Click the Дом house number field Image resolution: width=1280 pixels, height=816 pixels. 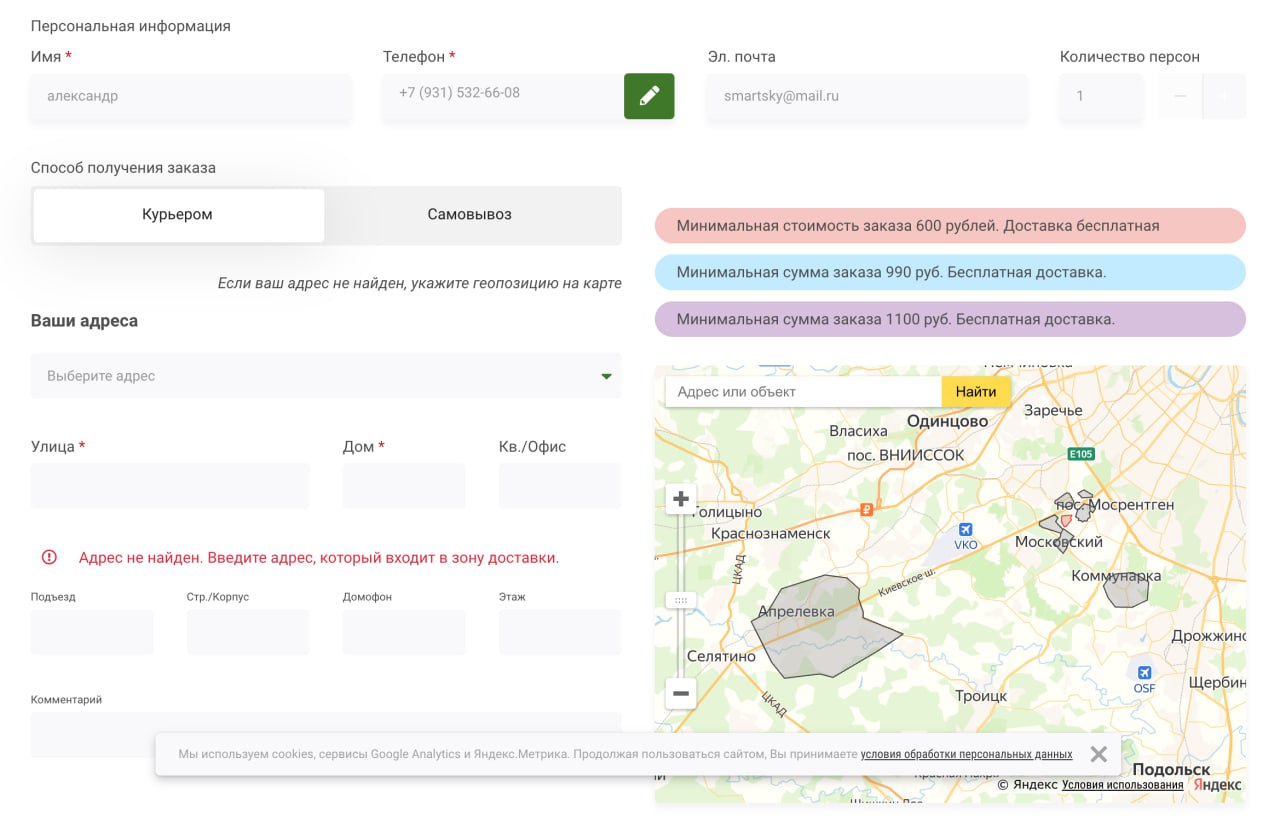[404, 486]
